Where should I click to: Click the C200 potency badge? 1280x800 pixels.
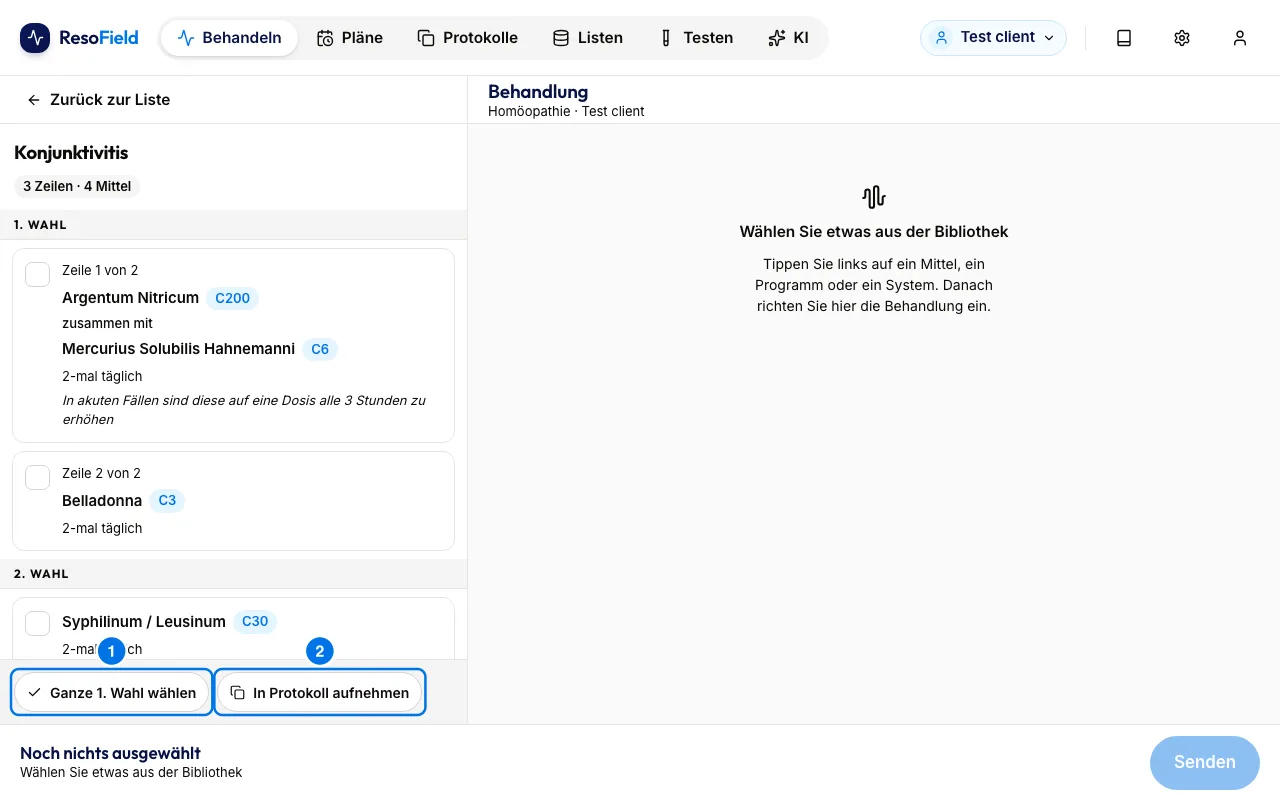coord(232,298)
